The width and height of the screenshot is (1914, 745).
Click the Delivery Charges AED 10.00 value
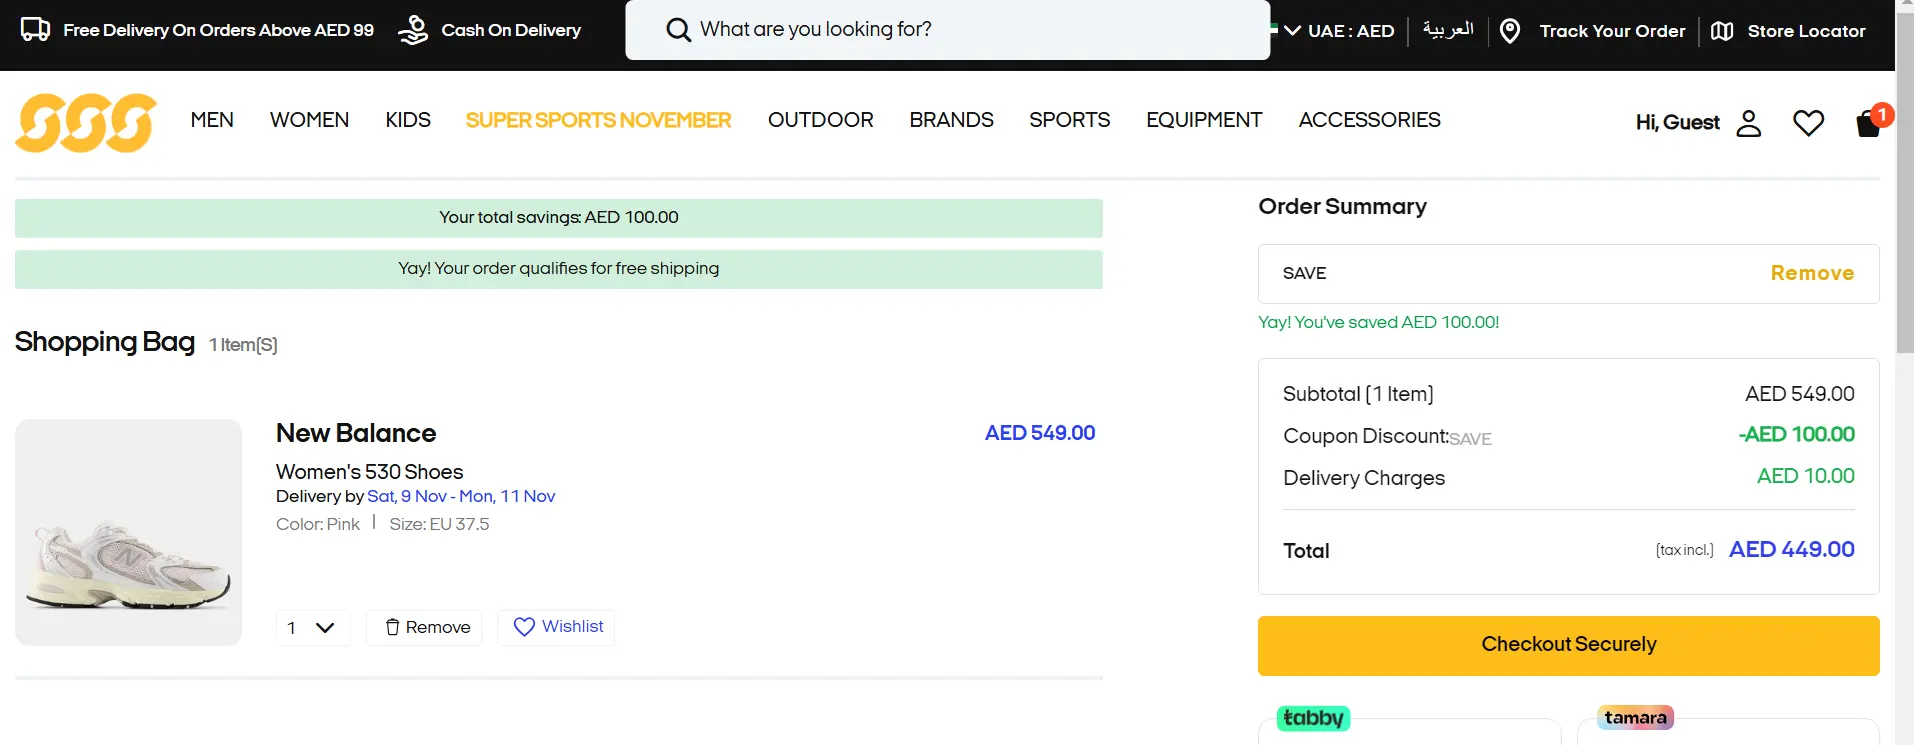coord(1805,476)
